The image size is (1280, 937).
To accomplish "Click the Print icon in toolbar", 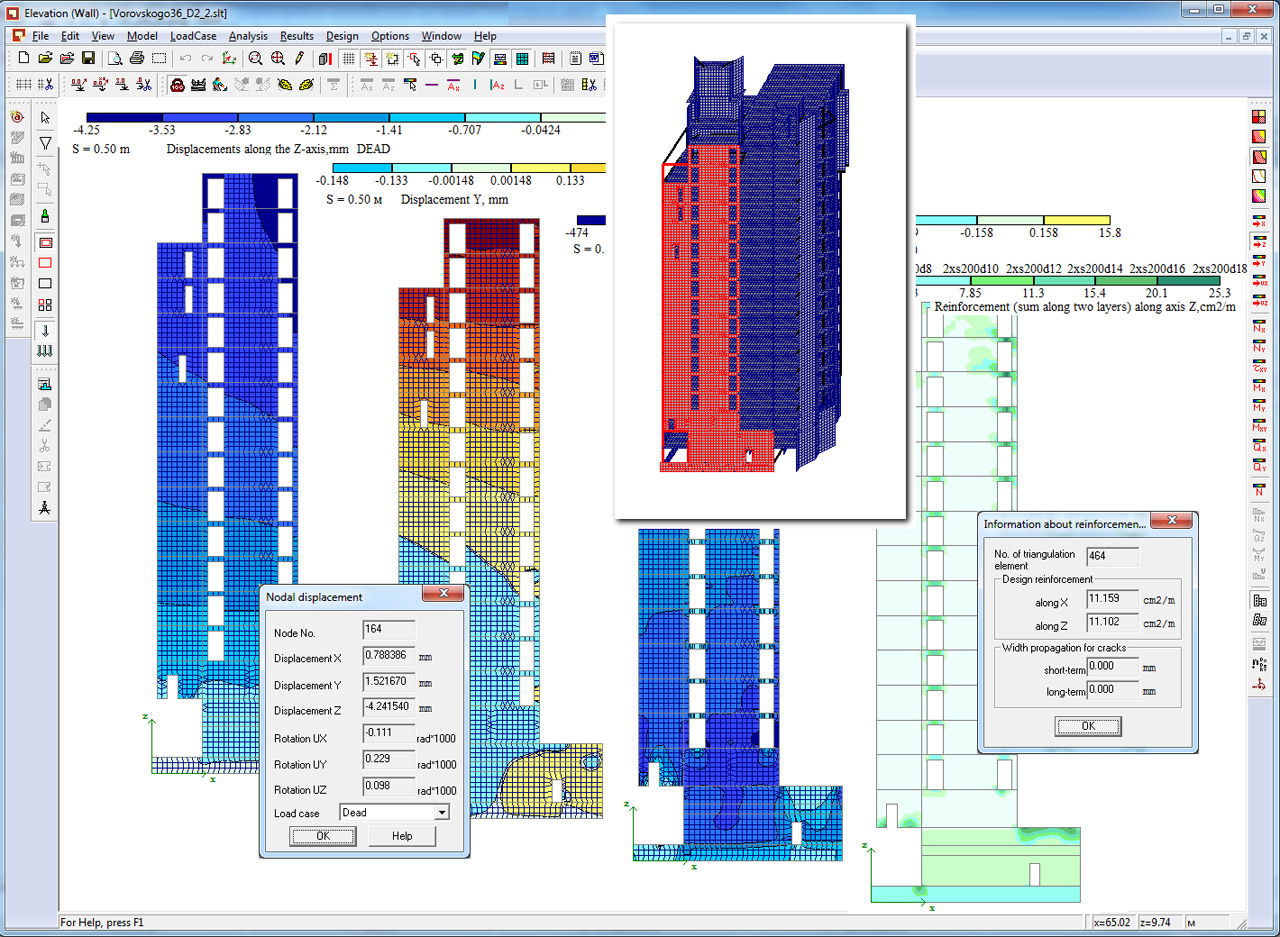I will pyautogui.click(x=137, y=59).
